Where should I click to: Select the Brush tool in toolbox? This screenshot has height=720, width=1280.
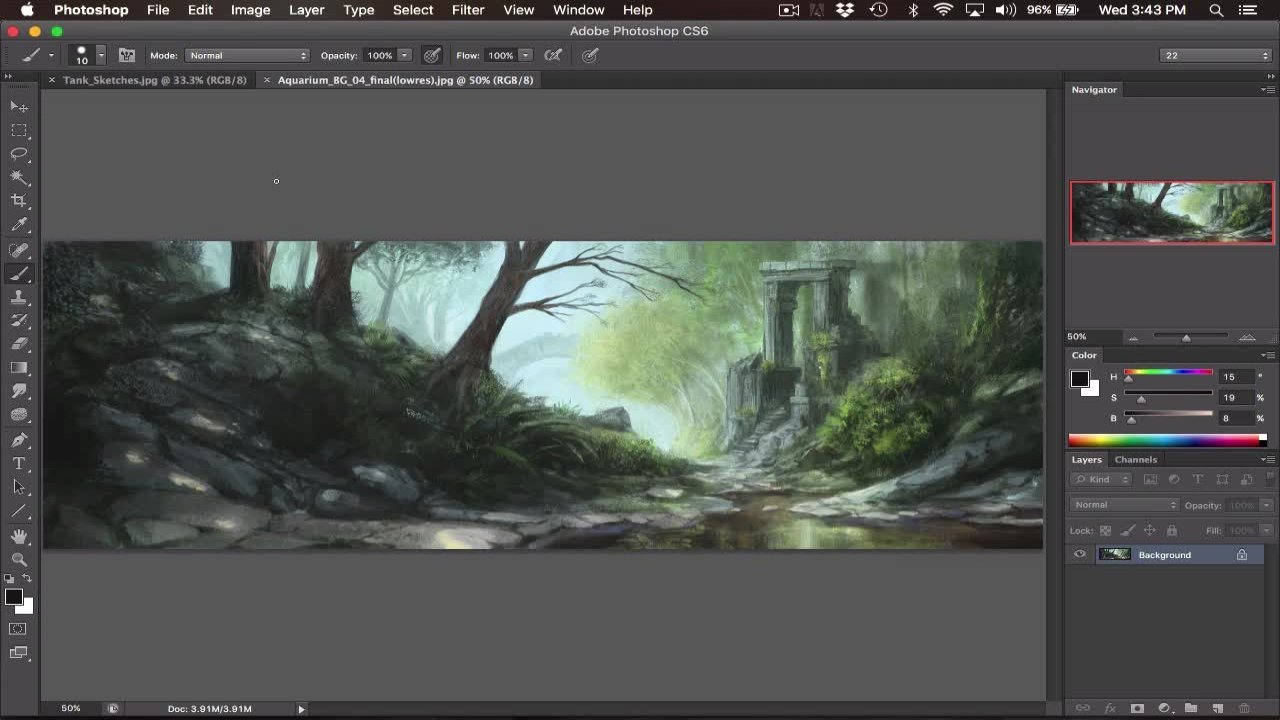pos(19,274)
